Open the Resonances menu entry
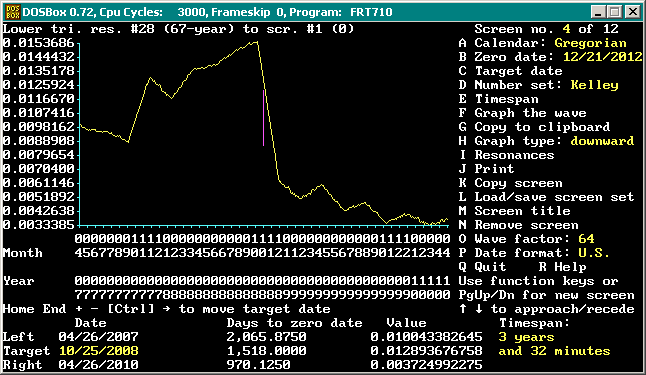 point(506,155)
